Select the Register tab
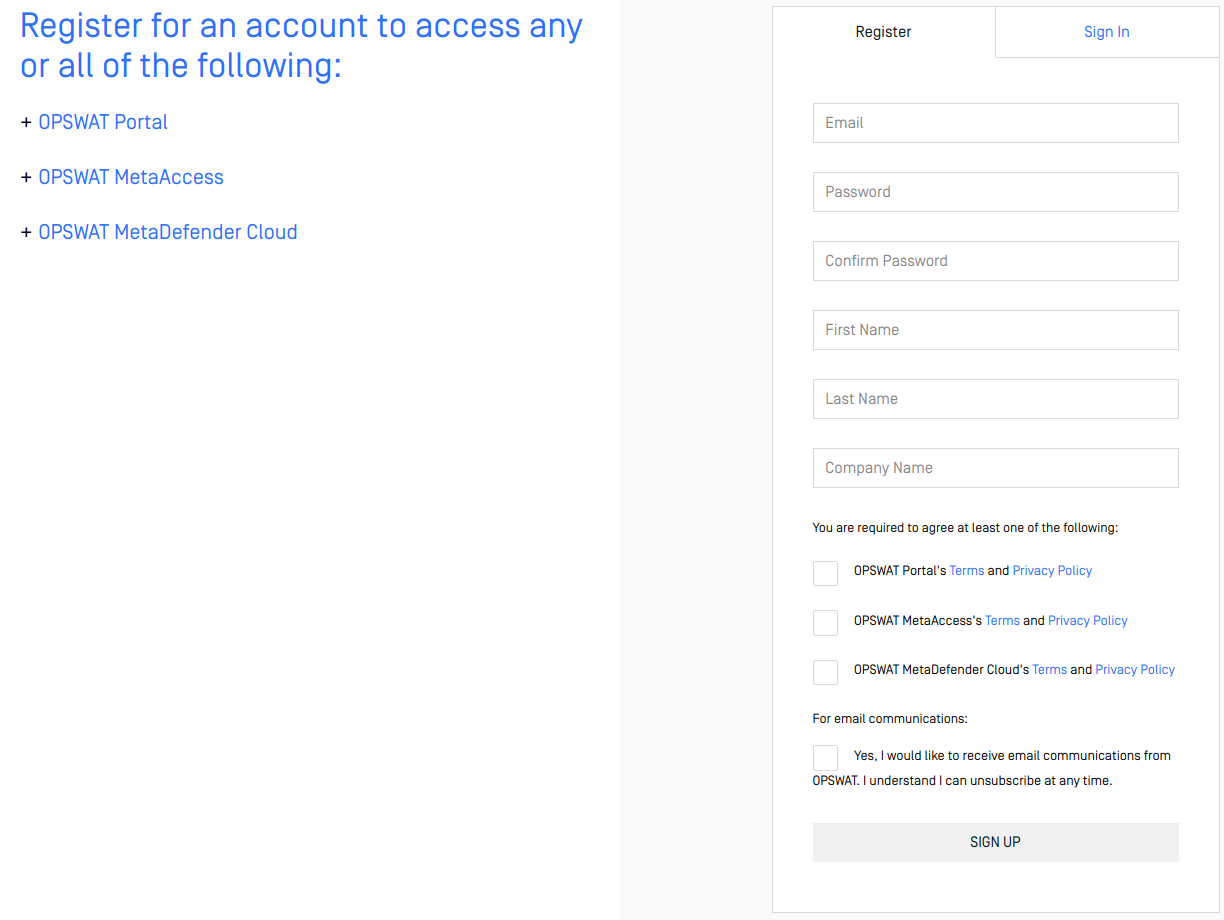The image size is (1224, 920). (884, 32)
